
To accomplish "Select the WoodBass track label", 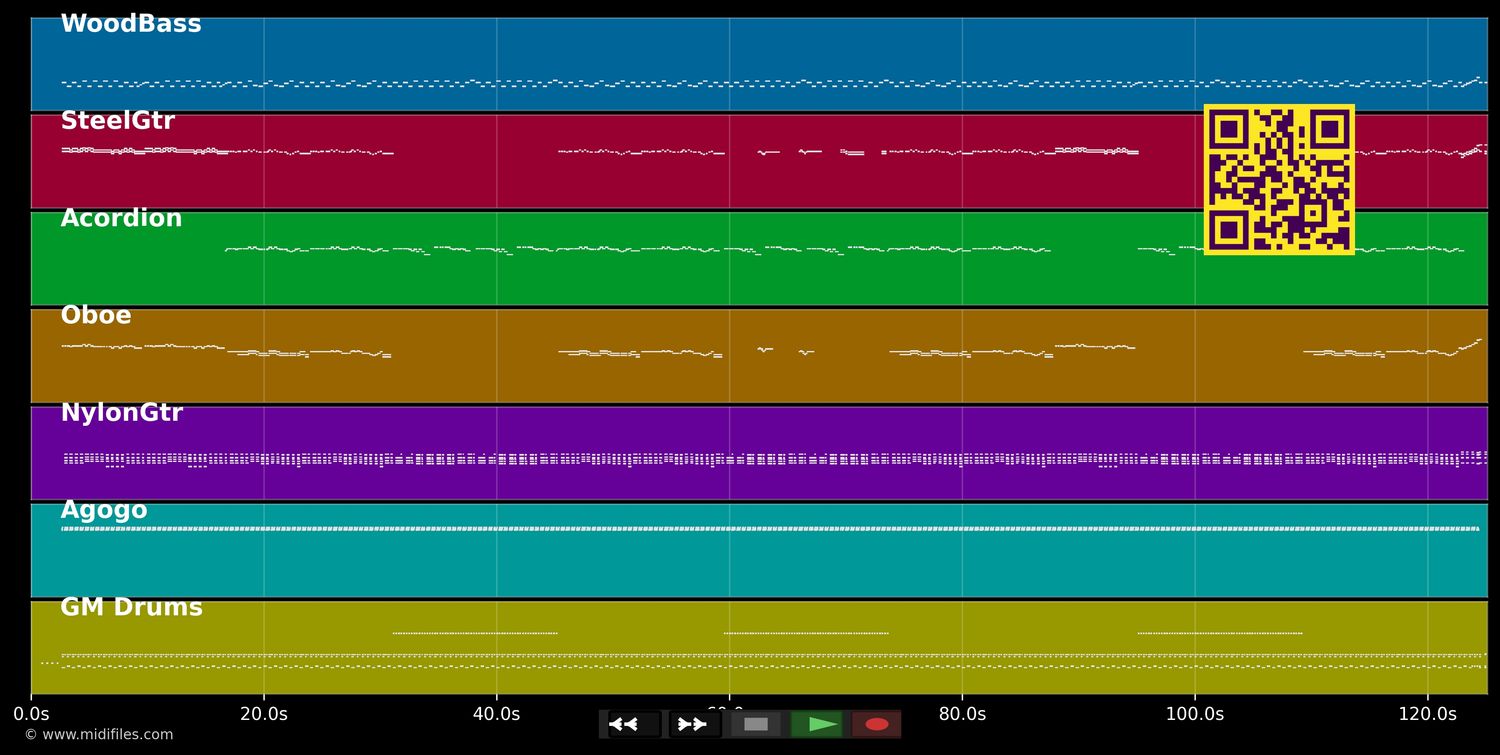I will (x=131, y=24).
